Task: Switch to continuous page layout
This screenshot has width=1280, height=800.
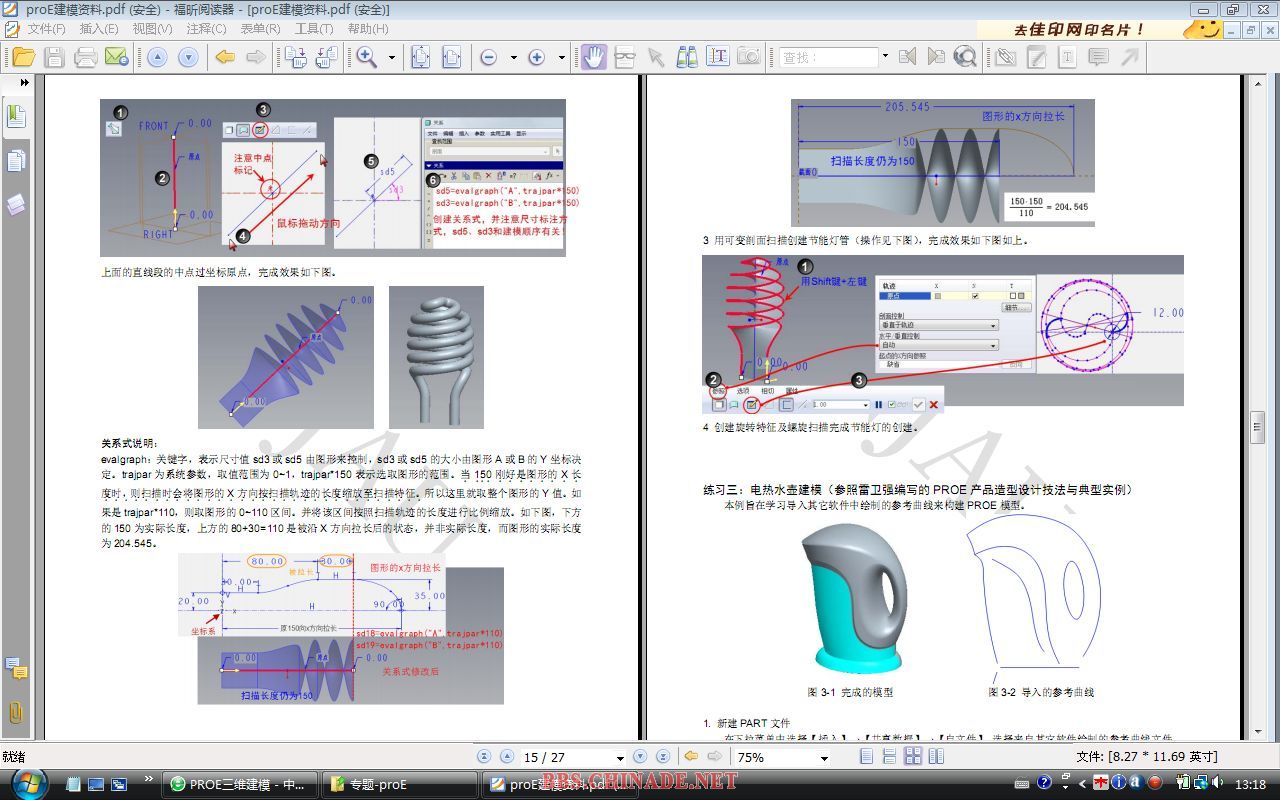Action: point(887,757)
